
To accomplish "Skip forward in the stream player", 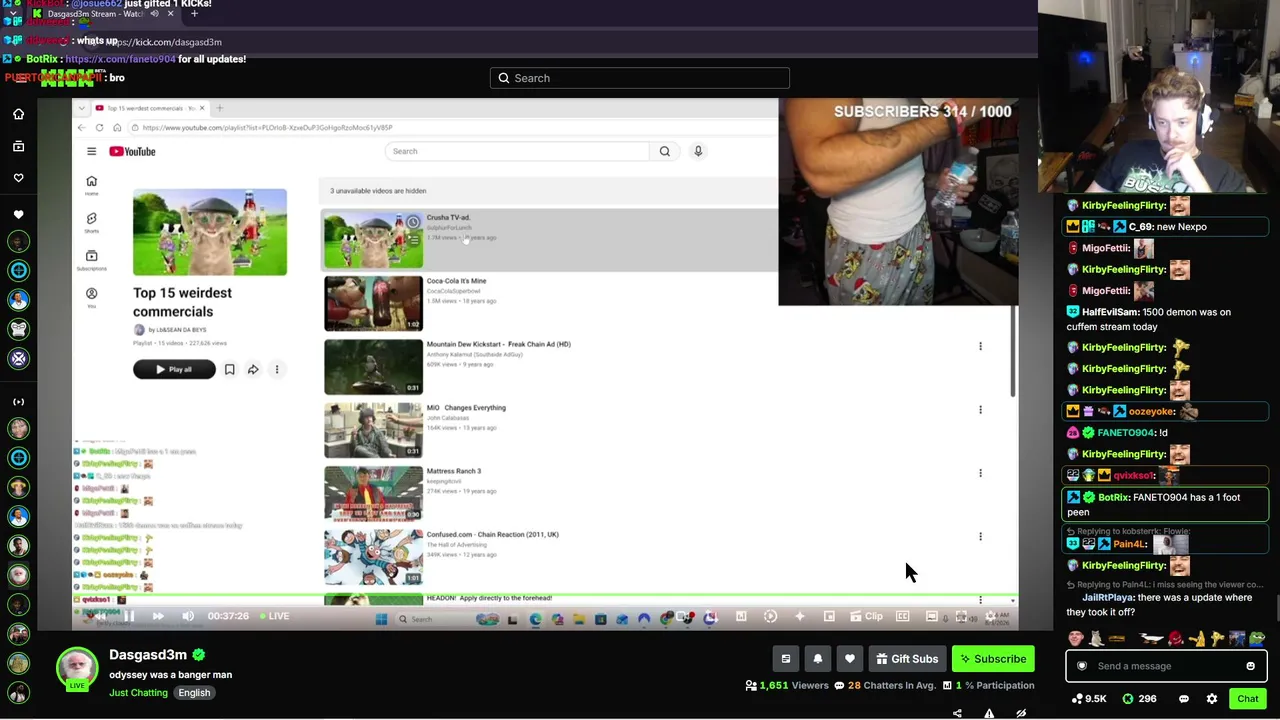I will (x=158, y=616).
